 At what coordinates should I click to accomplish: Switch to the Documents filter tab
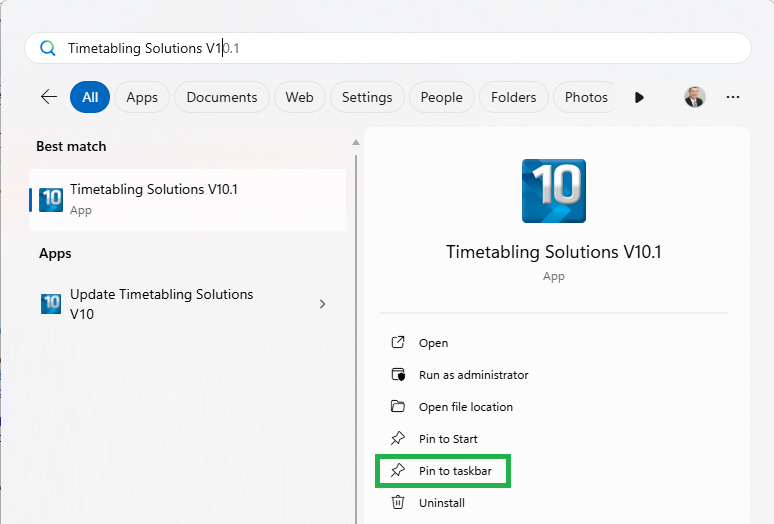[222, 97]
